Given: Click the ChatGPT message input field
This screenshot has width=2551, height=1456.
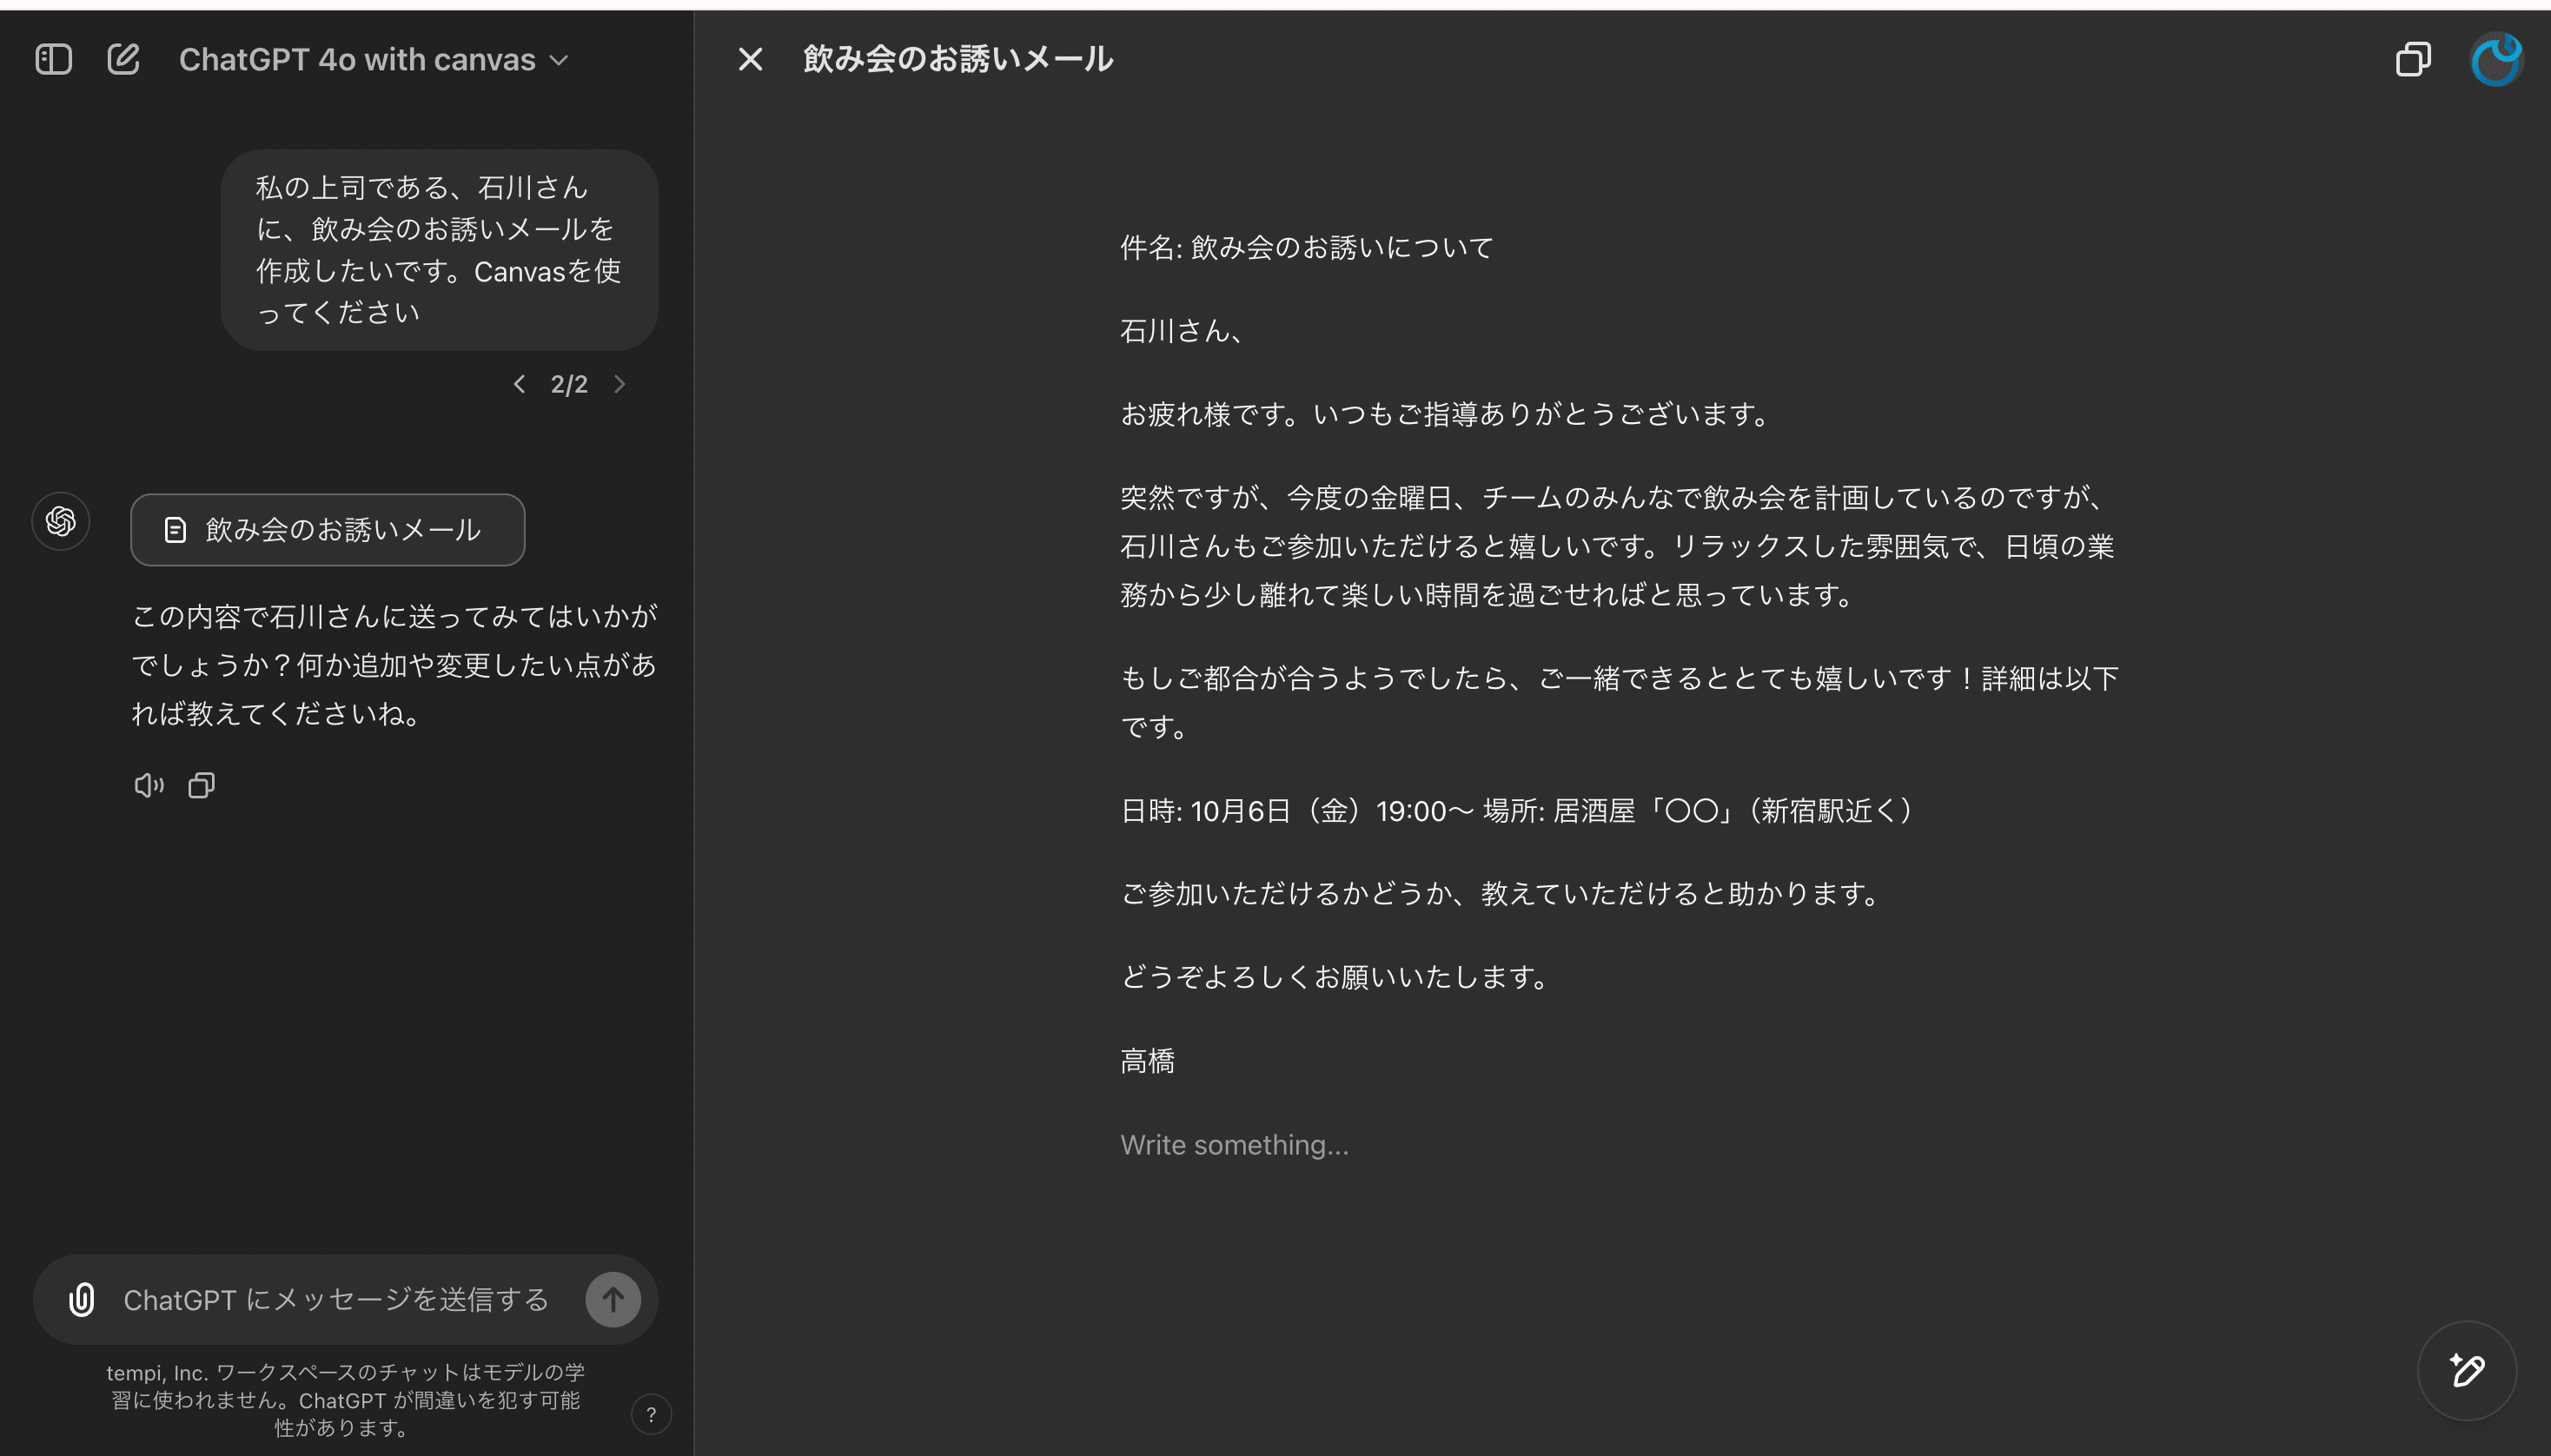Looking at the screenshot, I should 336,1299.
